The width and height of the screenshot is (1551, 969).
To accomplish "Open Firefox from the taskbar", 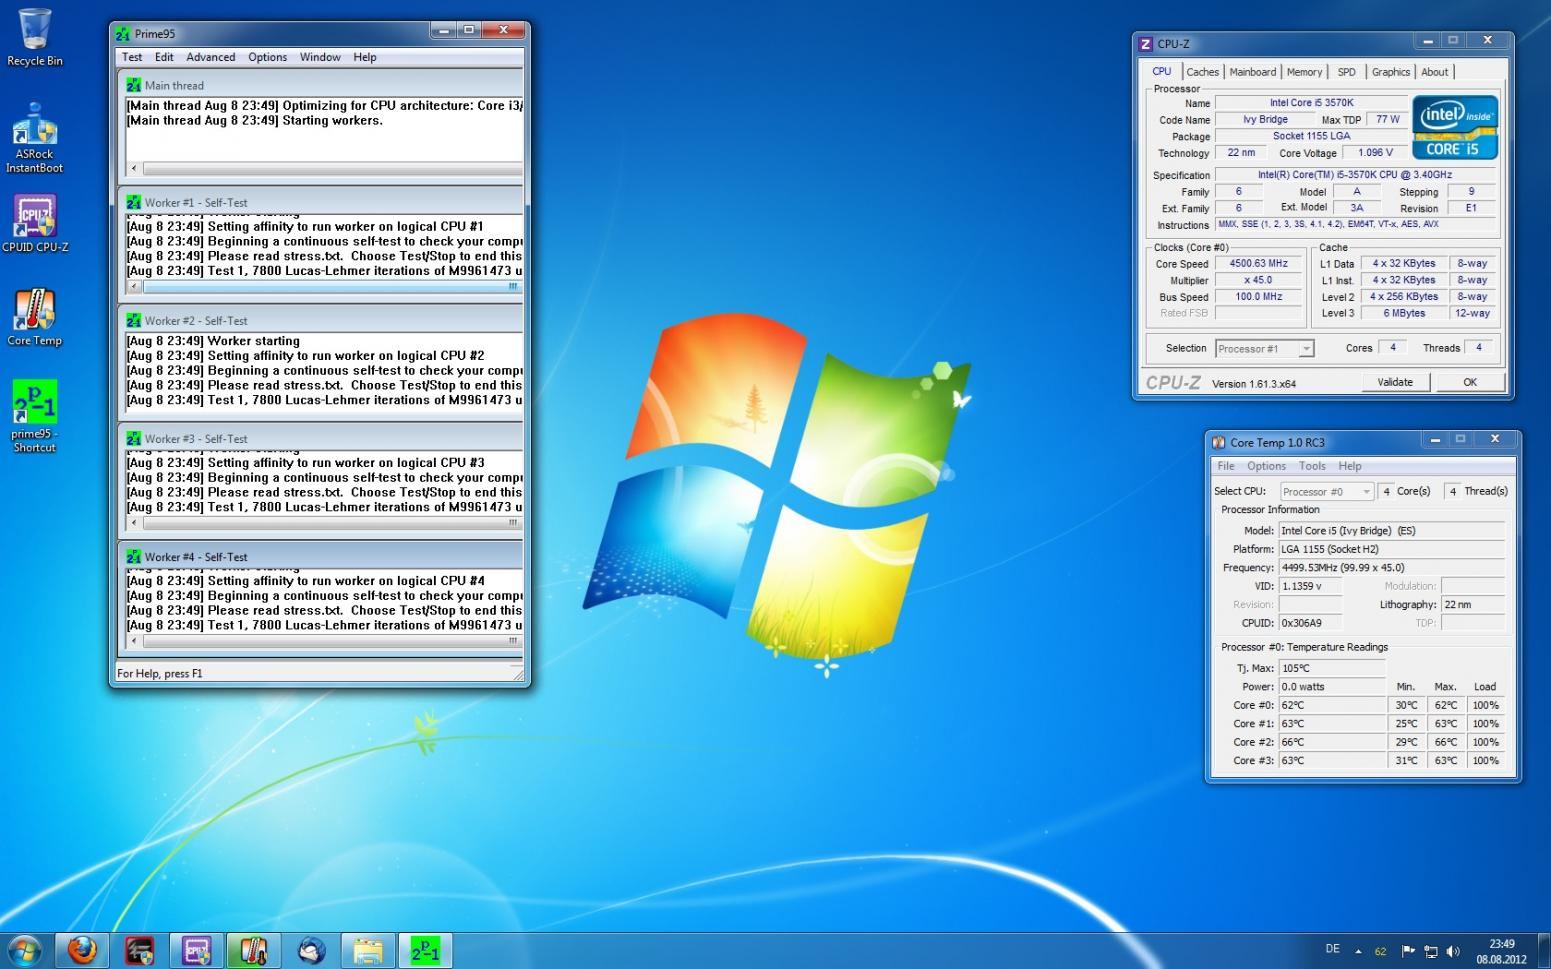I will [x=82, y=949].
